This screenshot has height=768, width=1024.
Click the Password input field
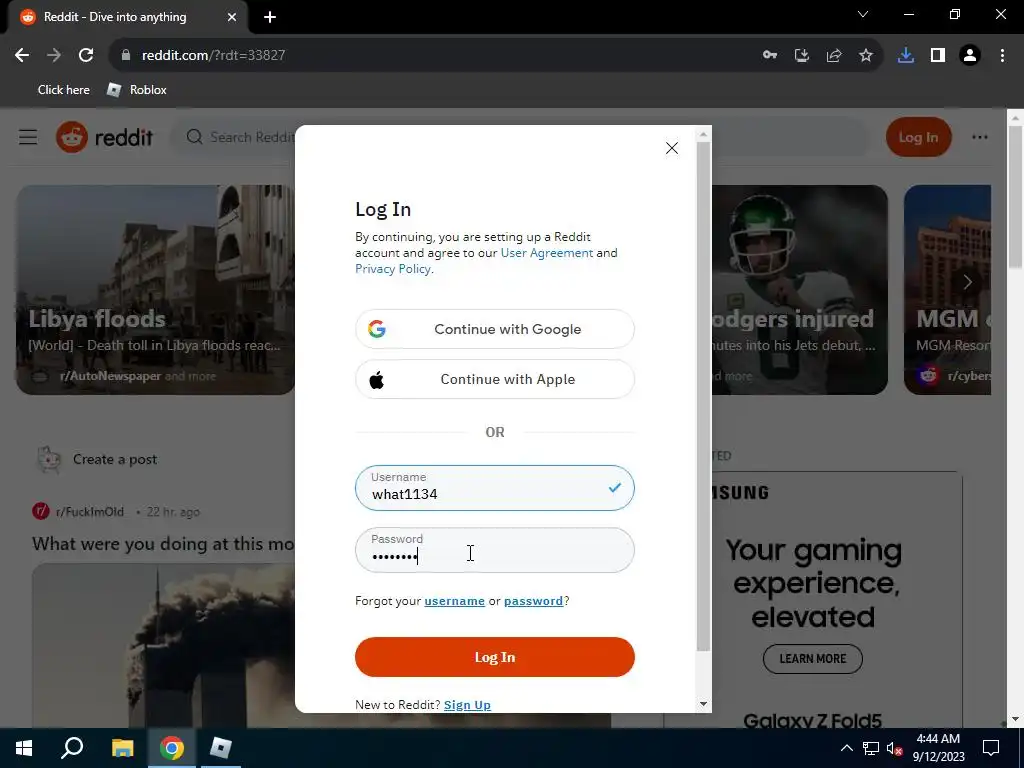tap(494, 550)
